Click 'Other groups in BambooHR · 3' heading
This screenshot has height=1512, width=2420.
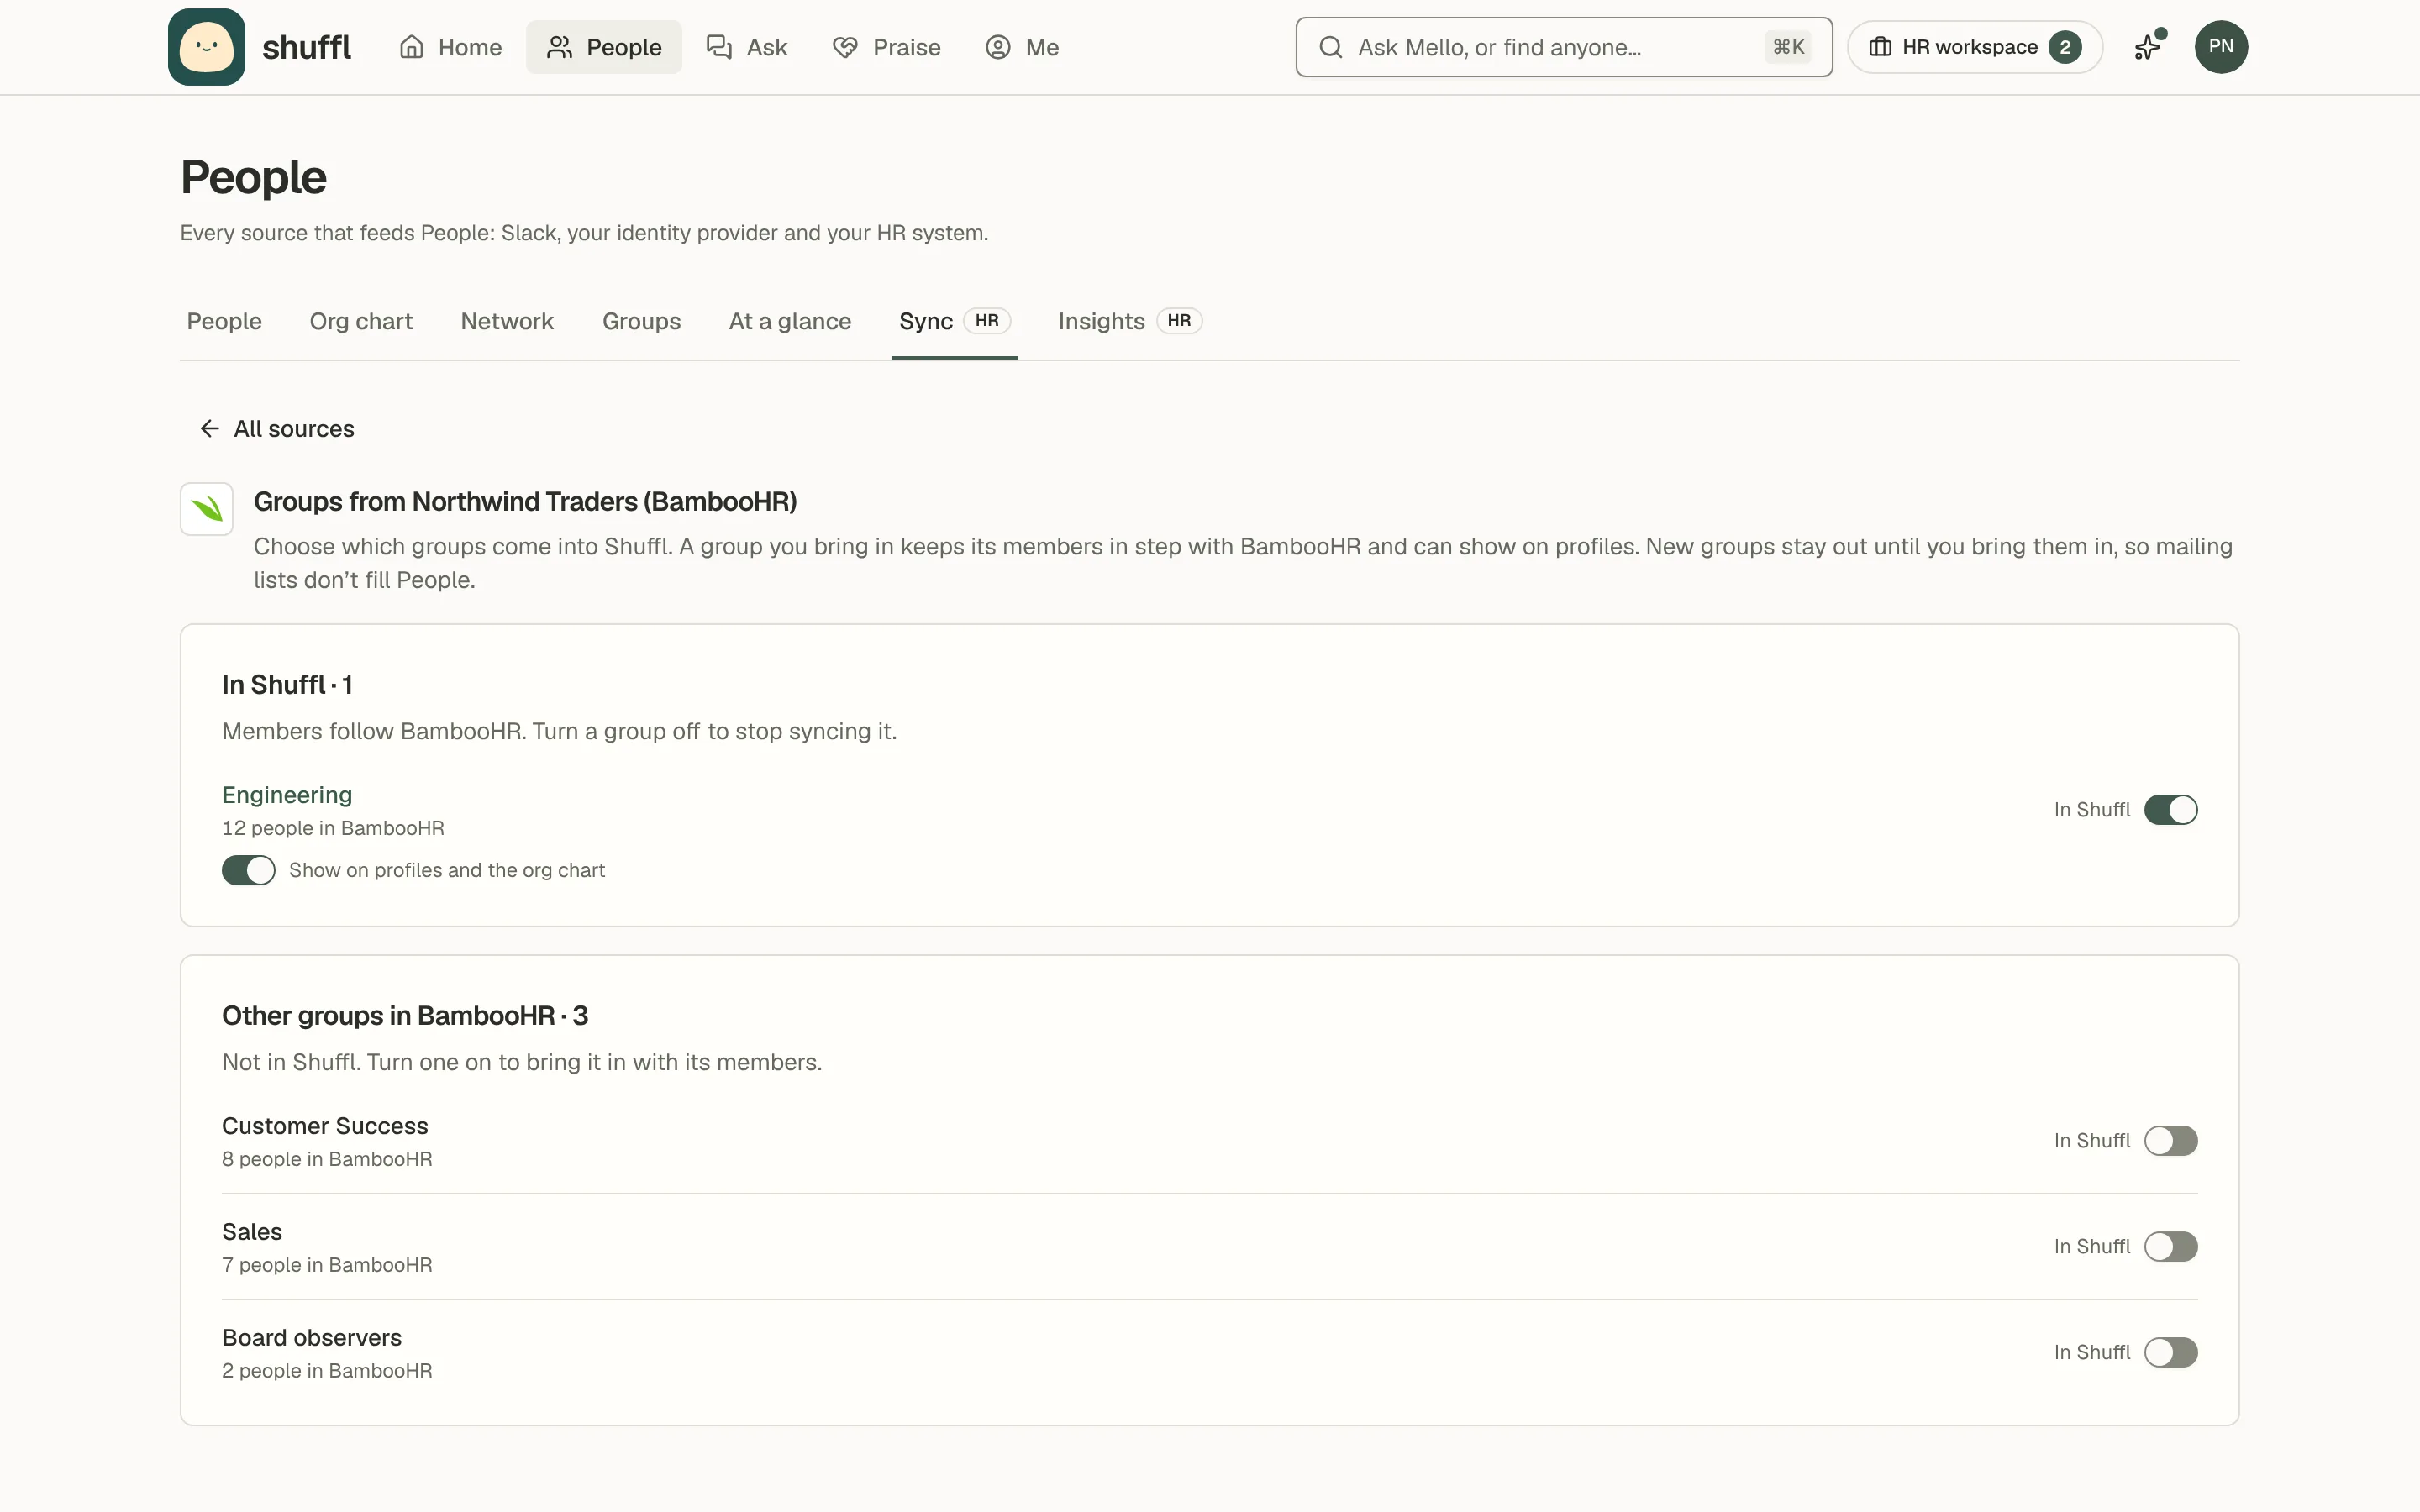[x=405, y=1016]
